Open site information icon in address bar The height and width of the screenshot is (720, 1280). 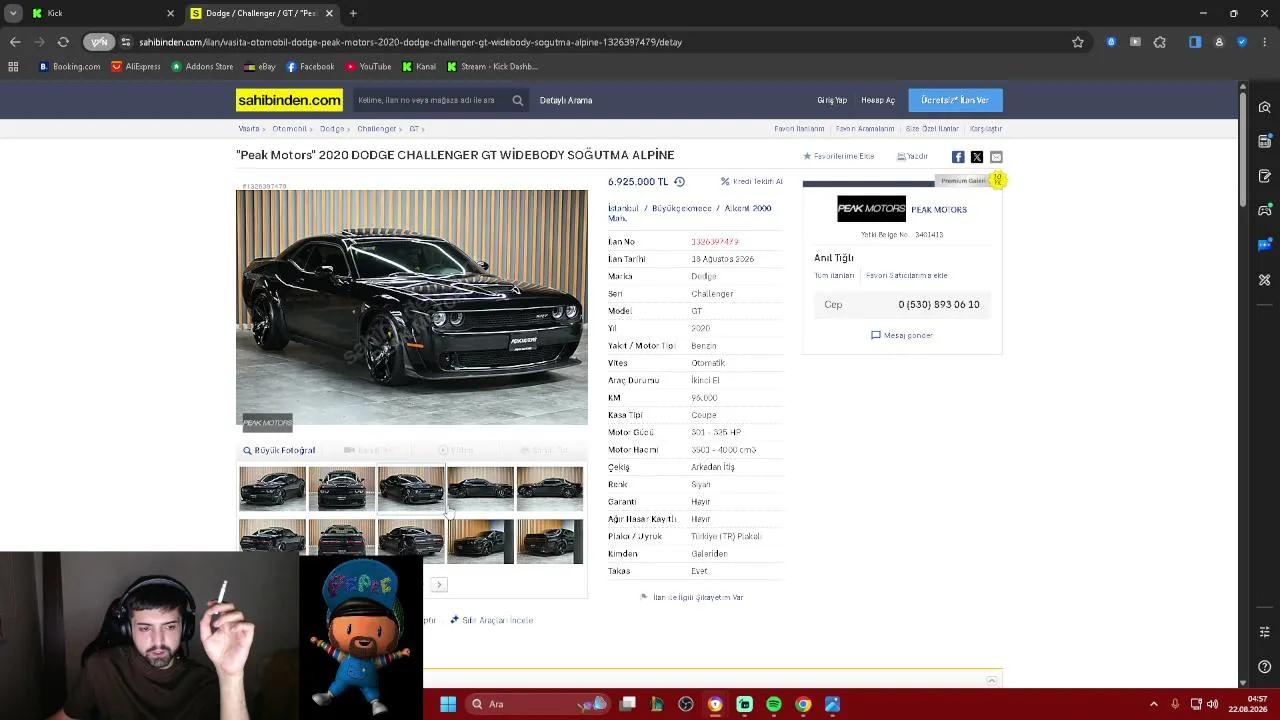126,42
